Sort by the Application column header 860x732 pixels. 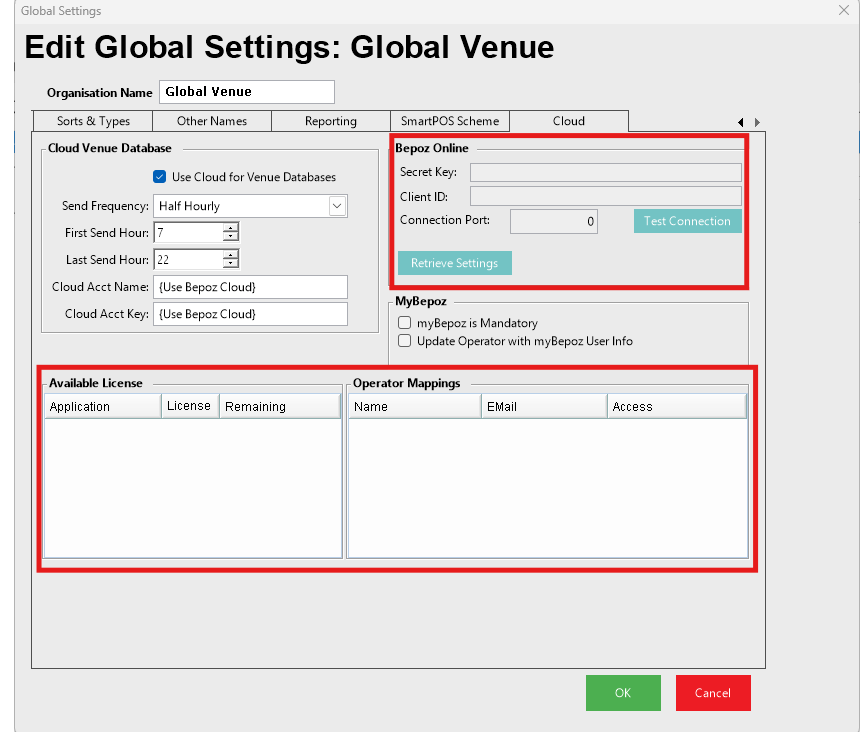(102, 407)
